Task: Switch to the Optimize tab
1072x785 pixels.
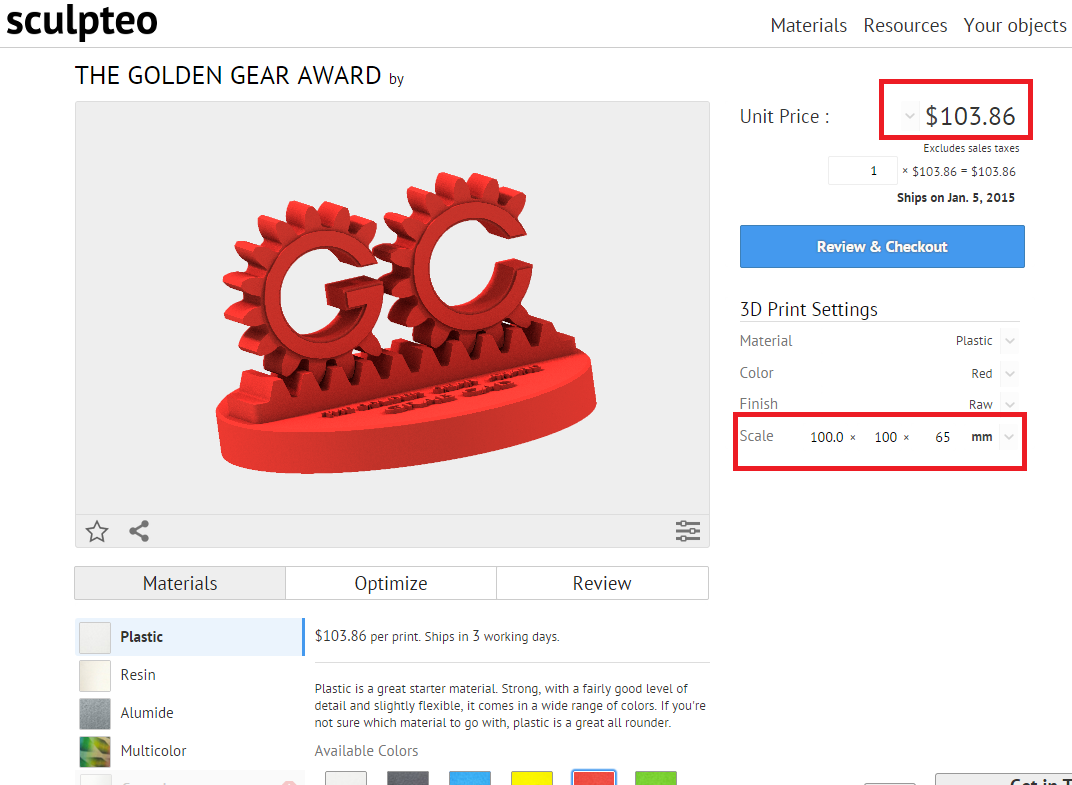Action: coord(391,583)
